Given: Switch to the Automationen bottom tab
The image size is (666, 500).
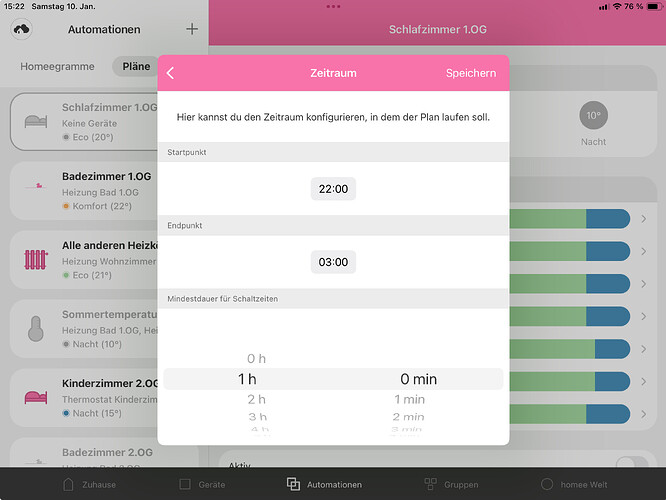Looking at the screenshot, I should point(324,484).
